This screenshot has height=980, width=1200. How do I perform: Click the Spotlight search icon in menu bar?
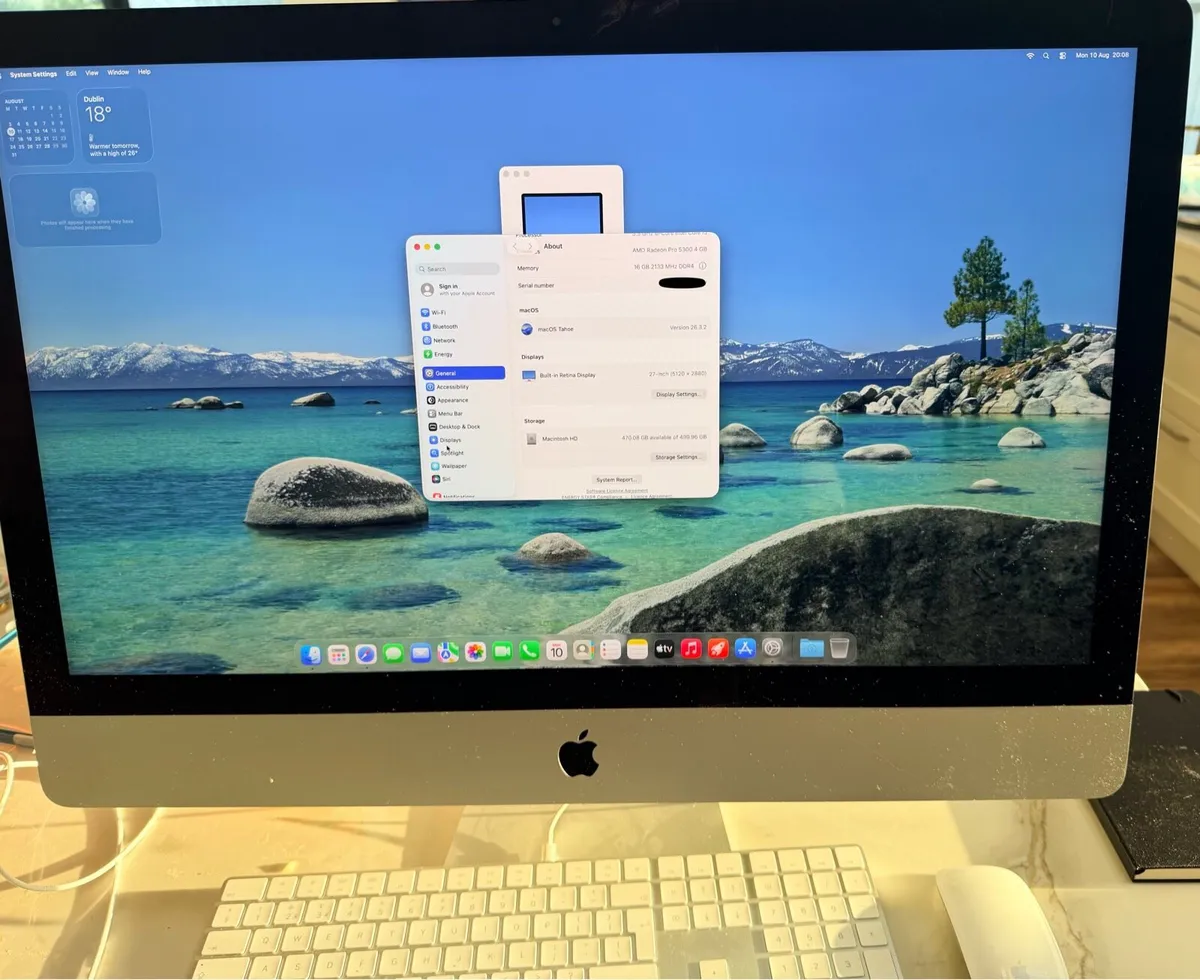point(1046,55)
